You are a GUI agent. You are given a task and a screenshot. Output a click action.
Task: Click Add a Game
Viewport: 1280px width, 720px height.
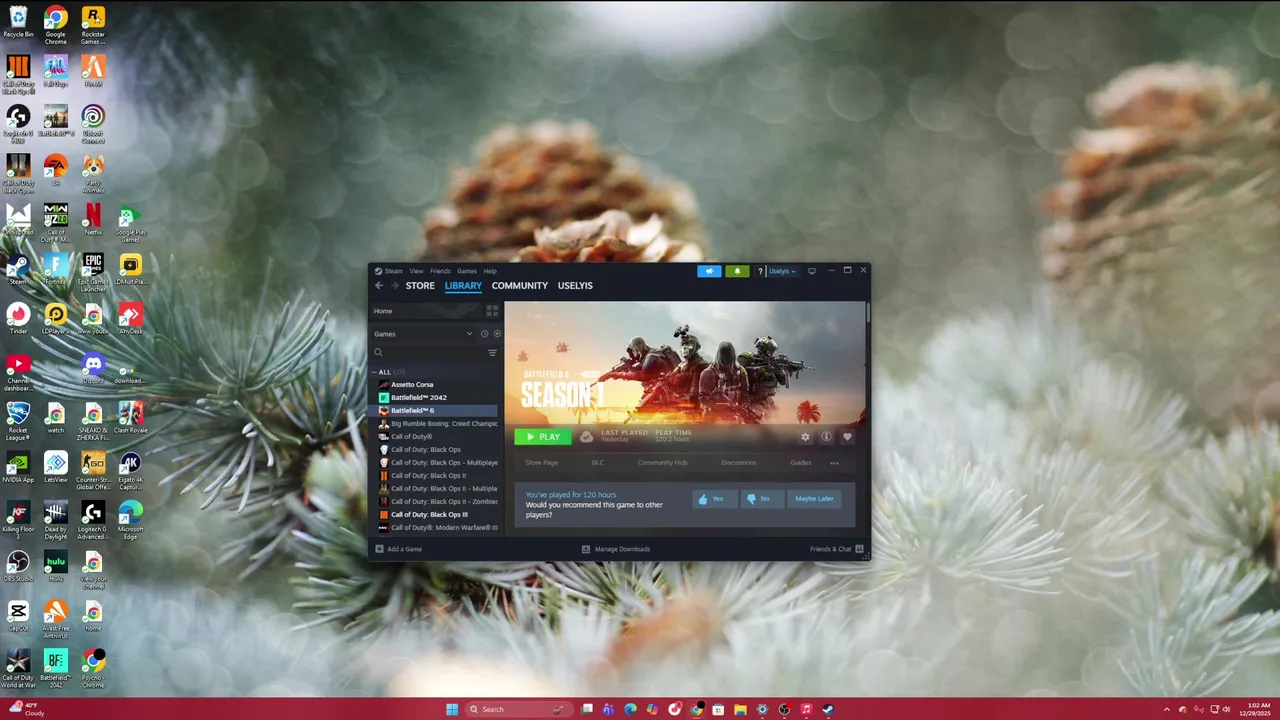pos(398,549)
